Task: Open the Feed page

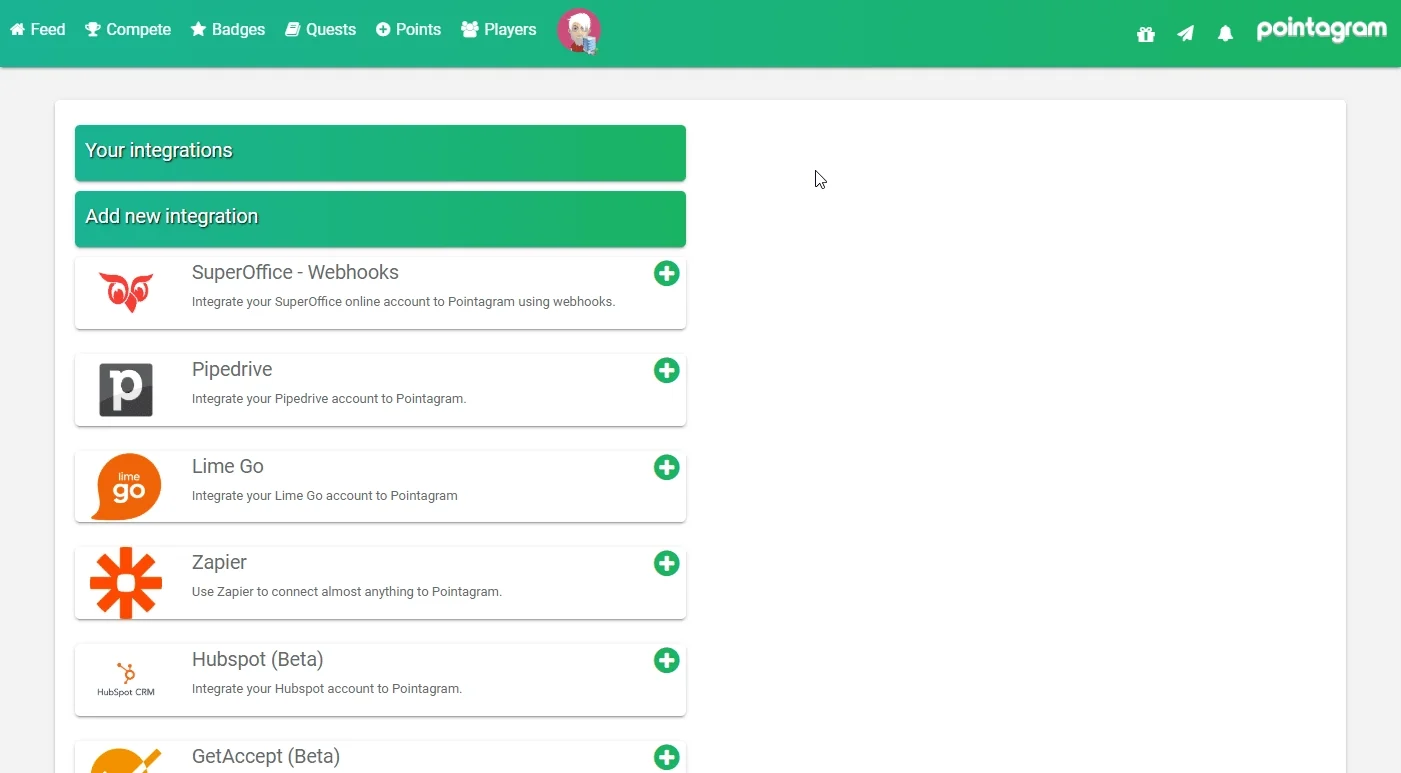Action: point(38,30)
